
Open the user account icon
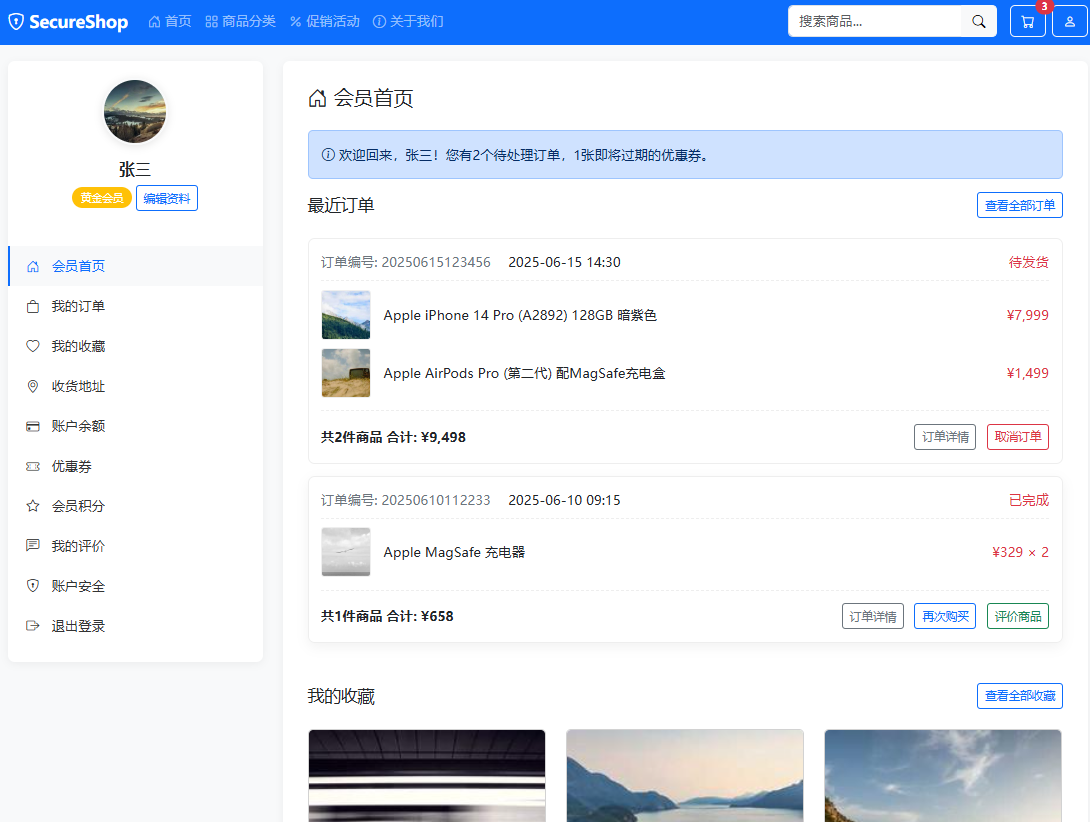pos(1070,22)
